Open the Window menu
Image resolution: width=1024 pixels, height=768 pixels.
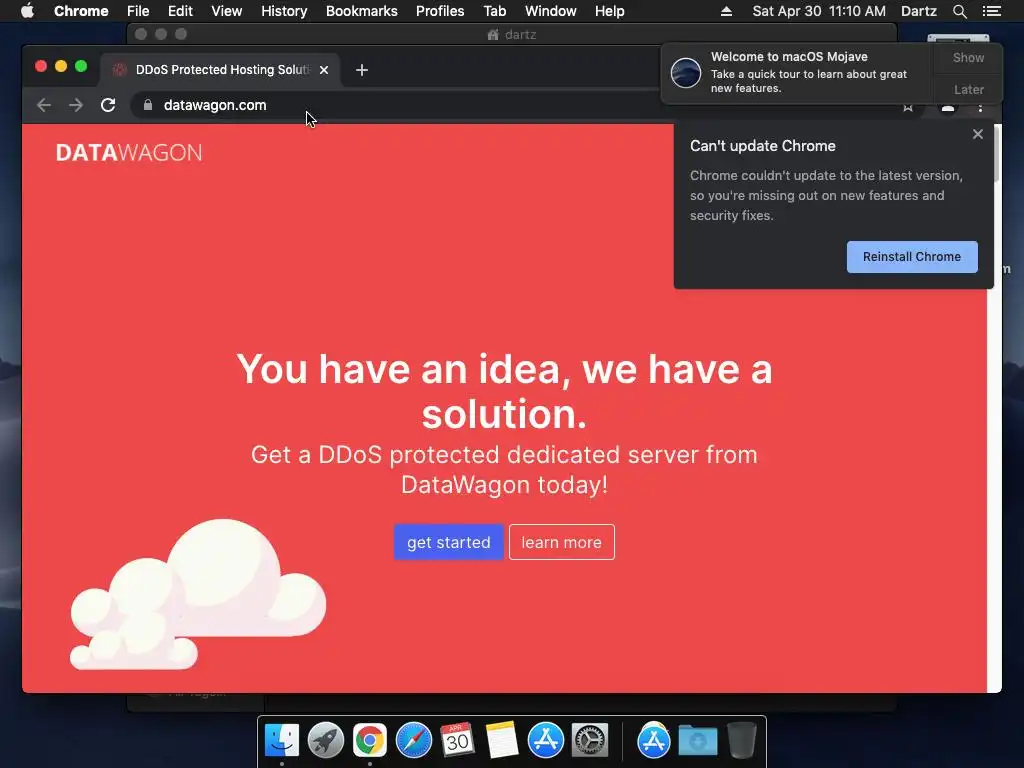(551, 11)
